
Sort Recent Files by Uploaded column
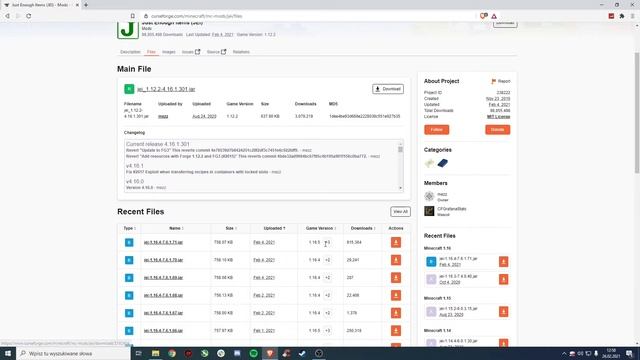(274, 228)
